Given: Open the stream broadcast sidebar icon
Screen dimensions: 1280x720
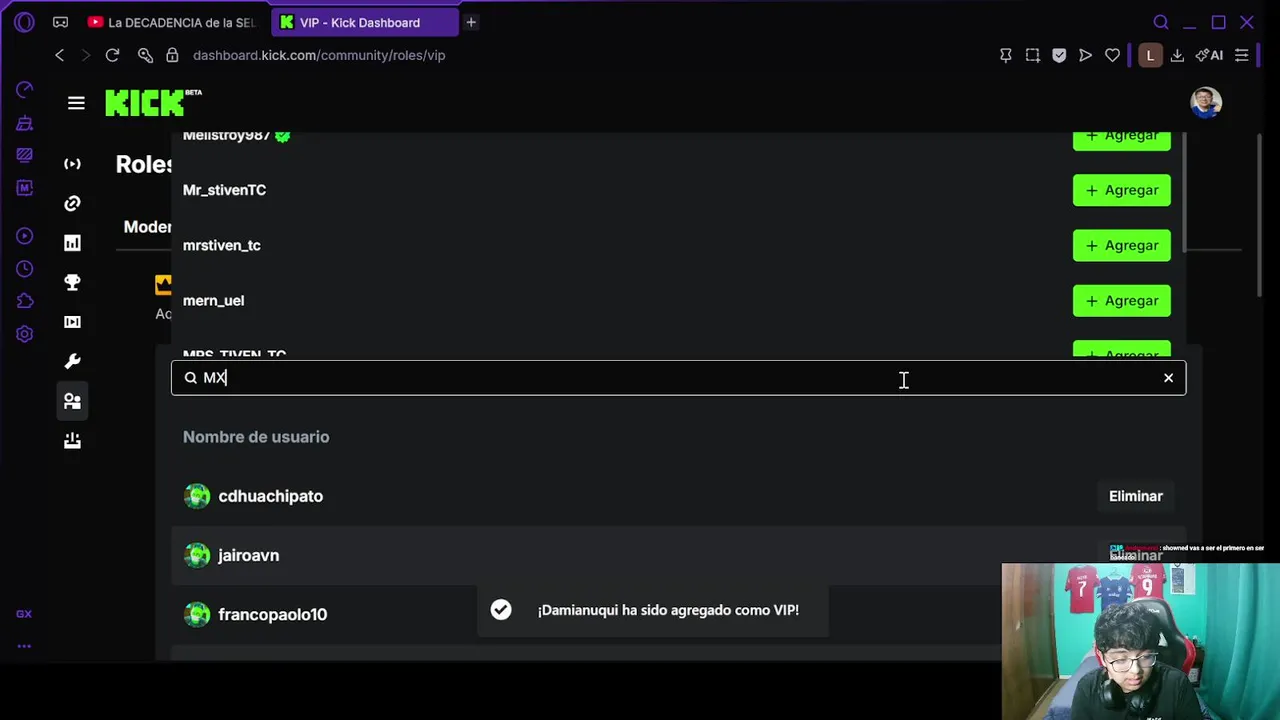Looking at the screenshot, I should [72, 164].
